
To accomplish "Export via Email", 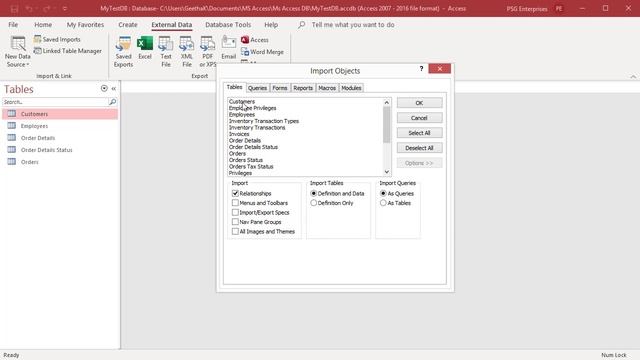I will point(229,48).
